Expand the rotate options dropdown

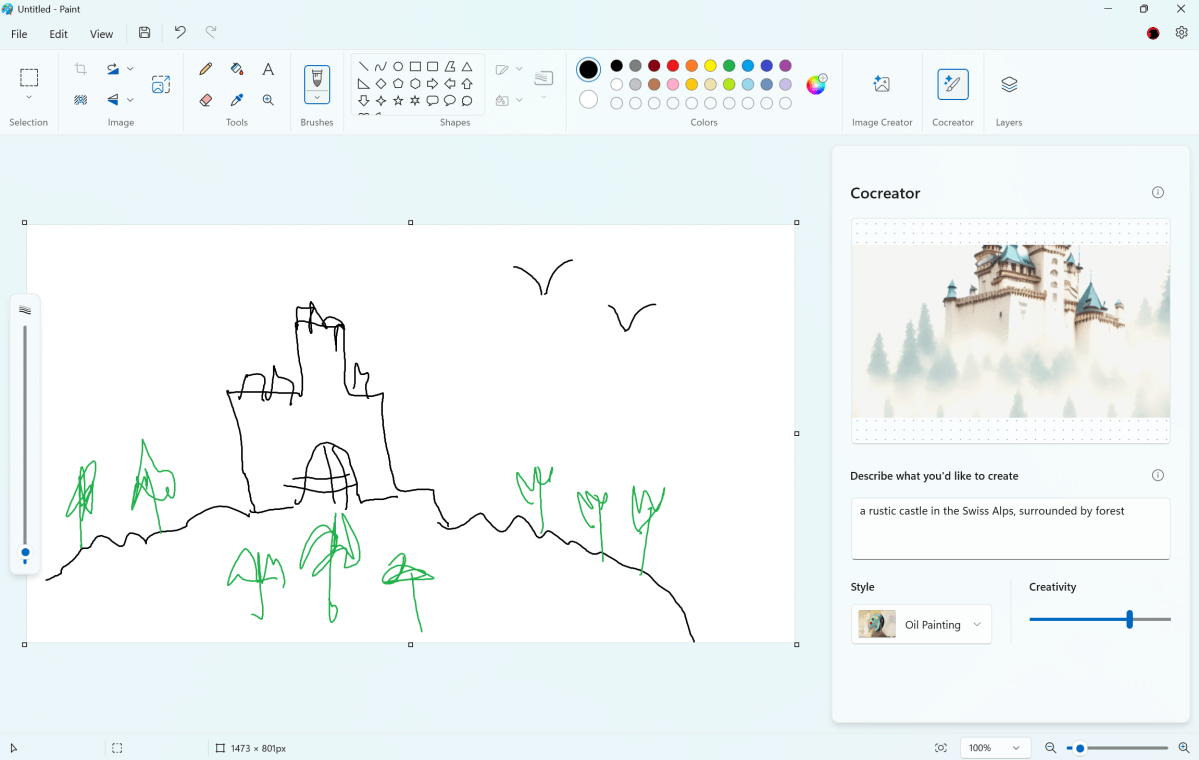130,68
